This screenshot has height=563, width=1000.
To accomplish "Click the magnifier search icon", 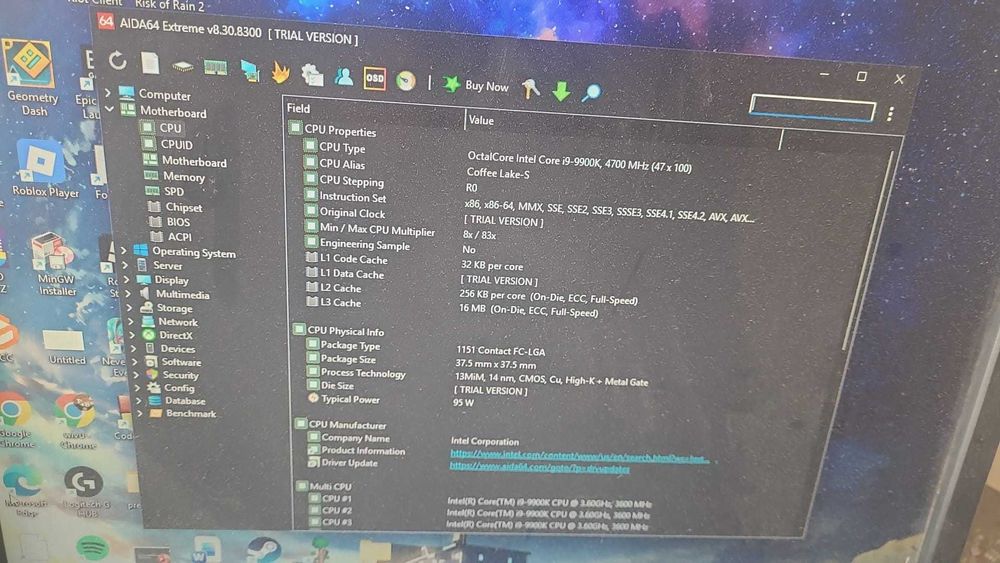I will [591, 93].
